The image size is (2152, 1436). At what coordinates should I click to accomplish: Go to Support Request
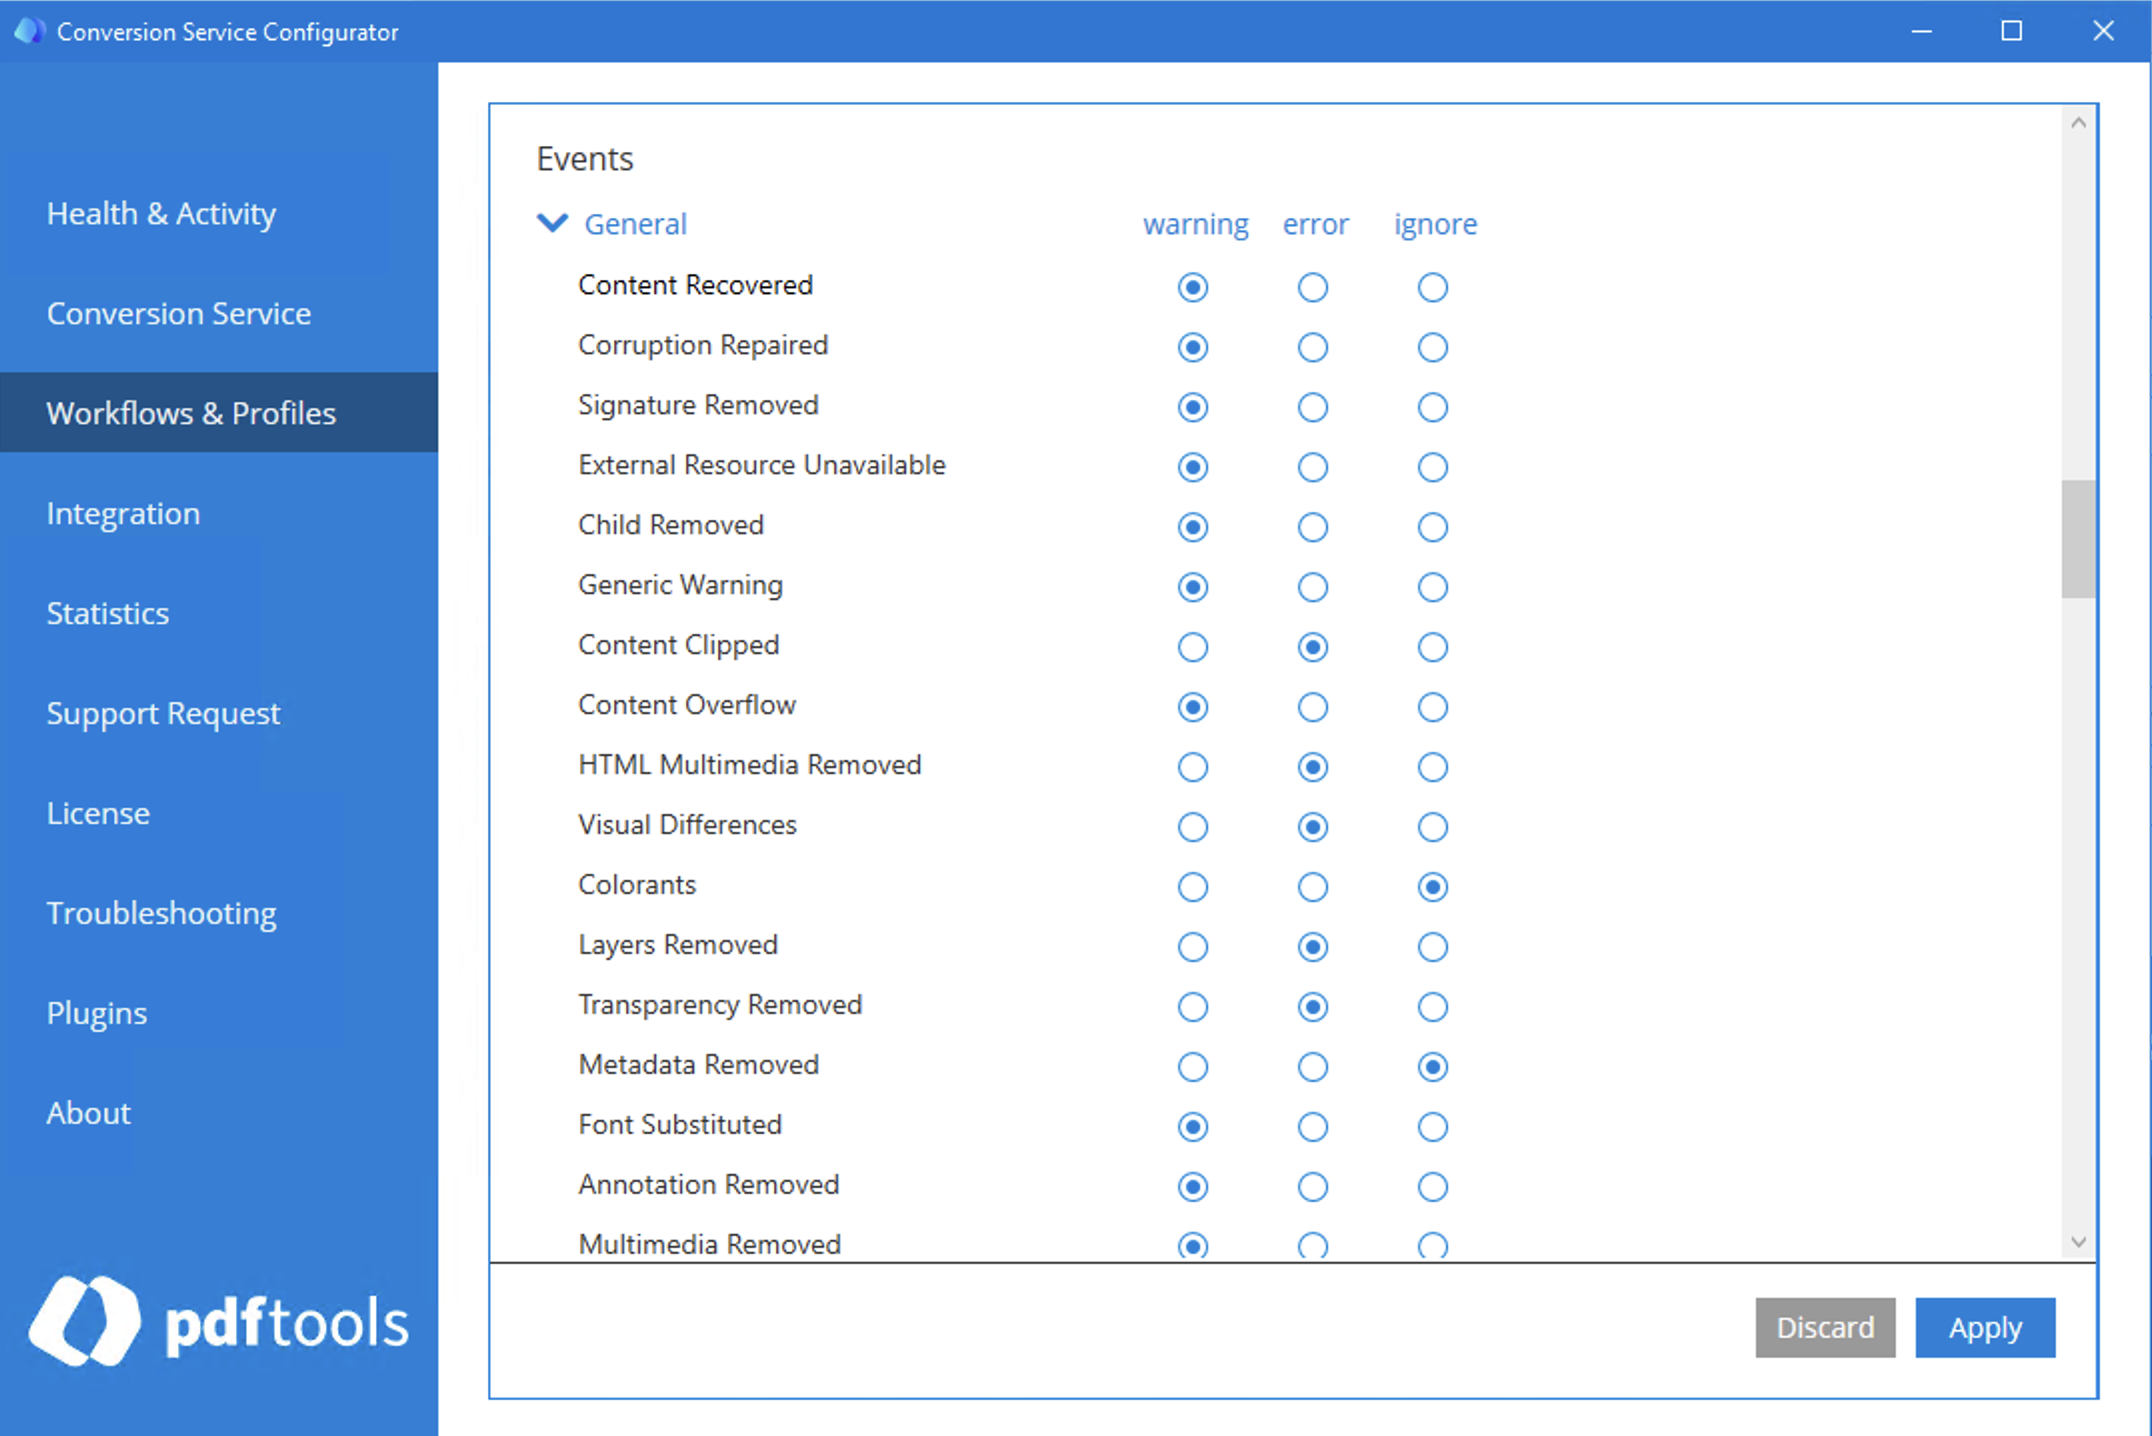[x=164, y=713]
